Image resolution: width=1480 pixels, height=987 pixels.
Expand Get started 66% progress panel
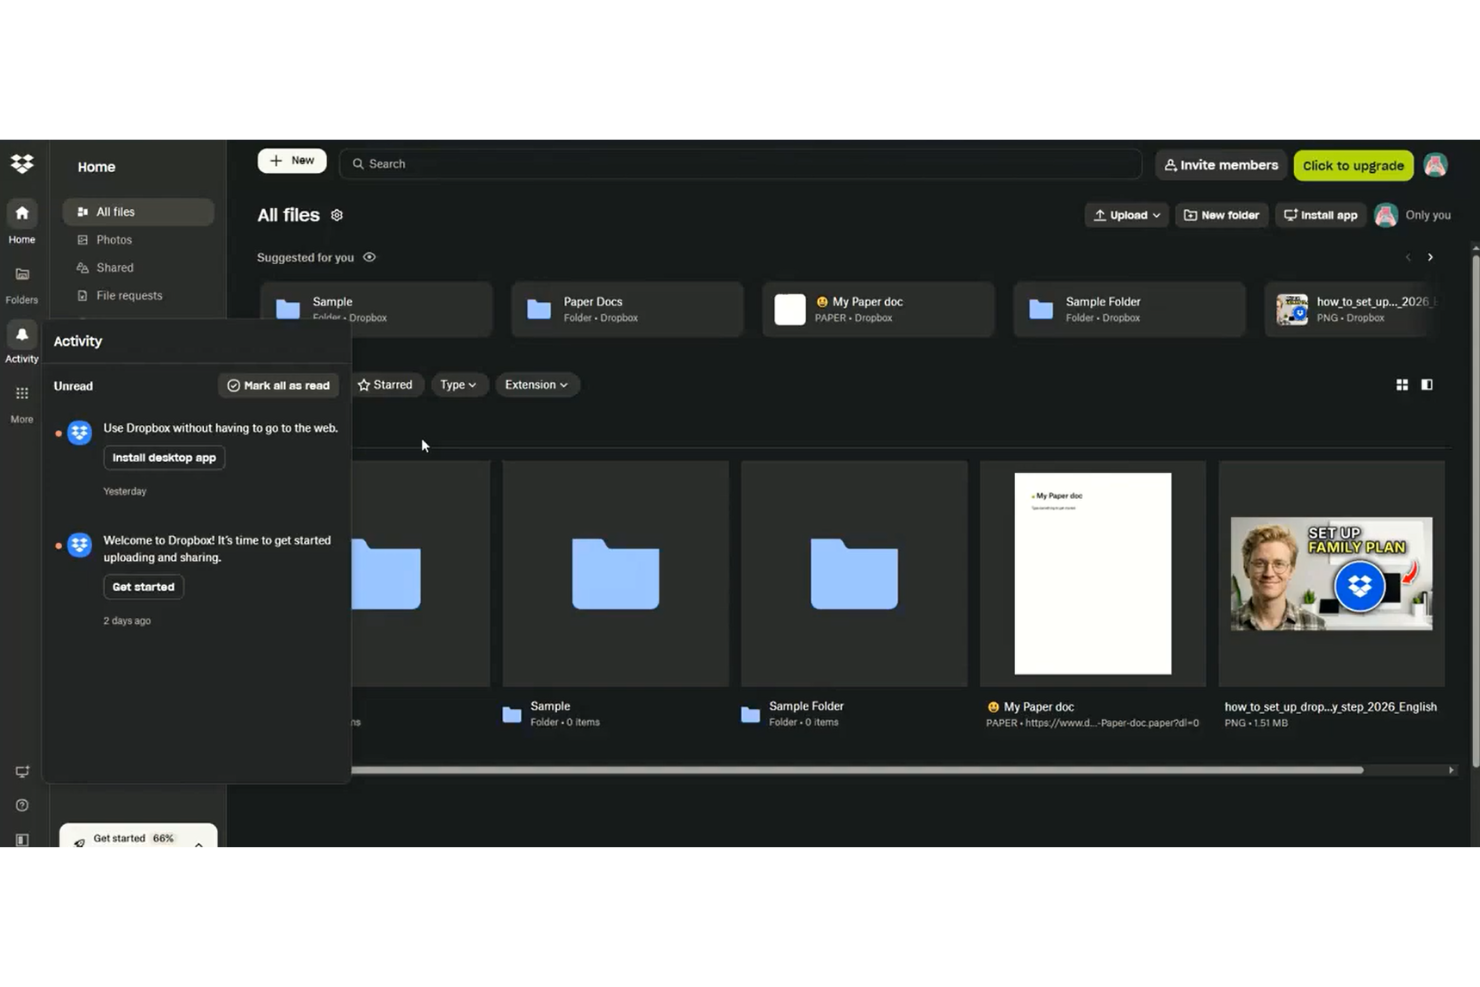click(x=199, y=843)
